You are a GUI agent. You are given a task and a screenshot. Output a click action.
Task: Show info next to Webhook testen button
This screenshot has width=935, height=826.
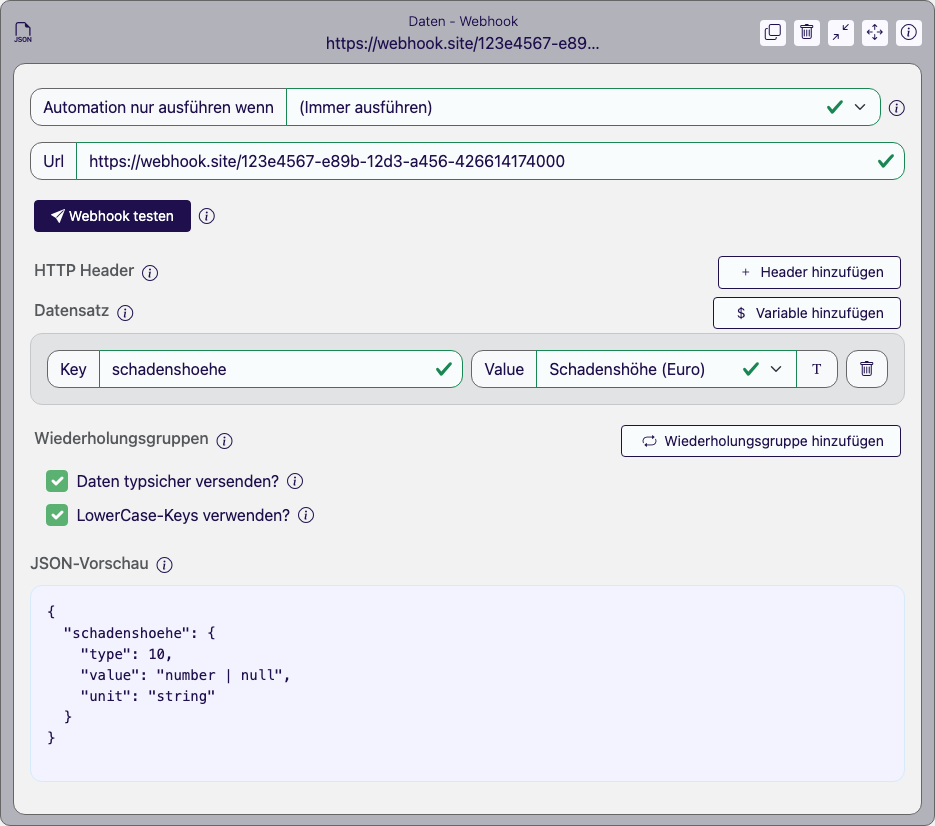pyautogui.click(x=207, y=216)
